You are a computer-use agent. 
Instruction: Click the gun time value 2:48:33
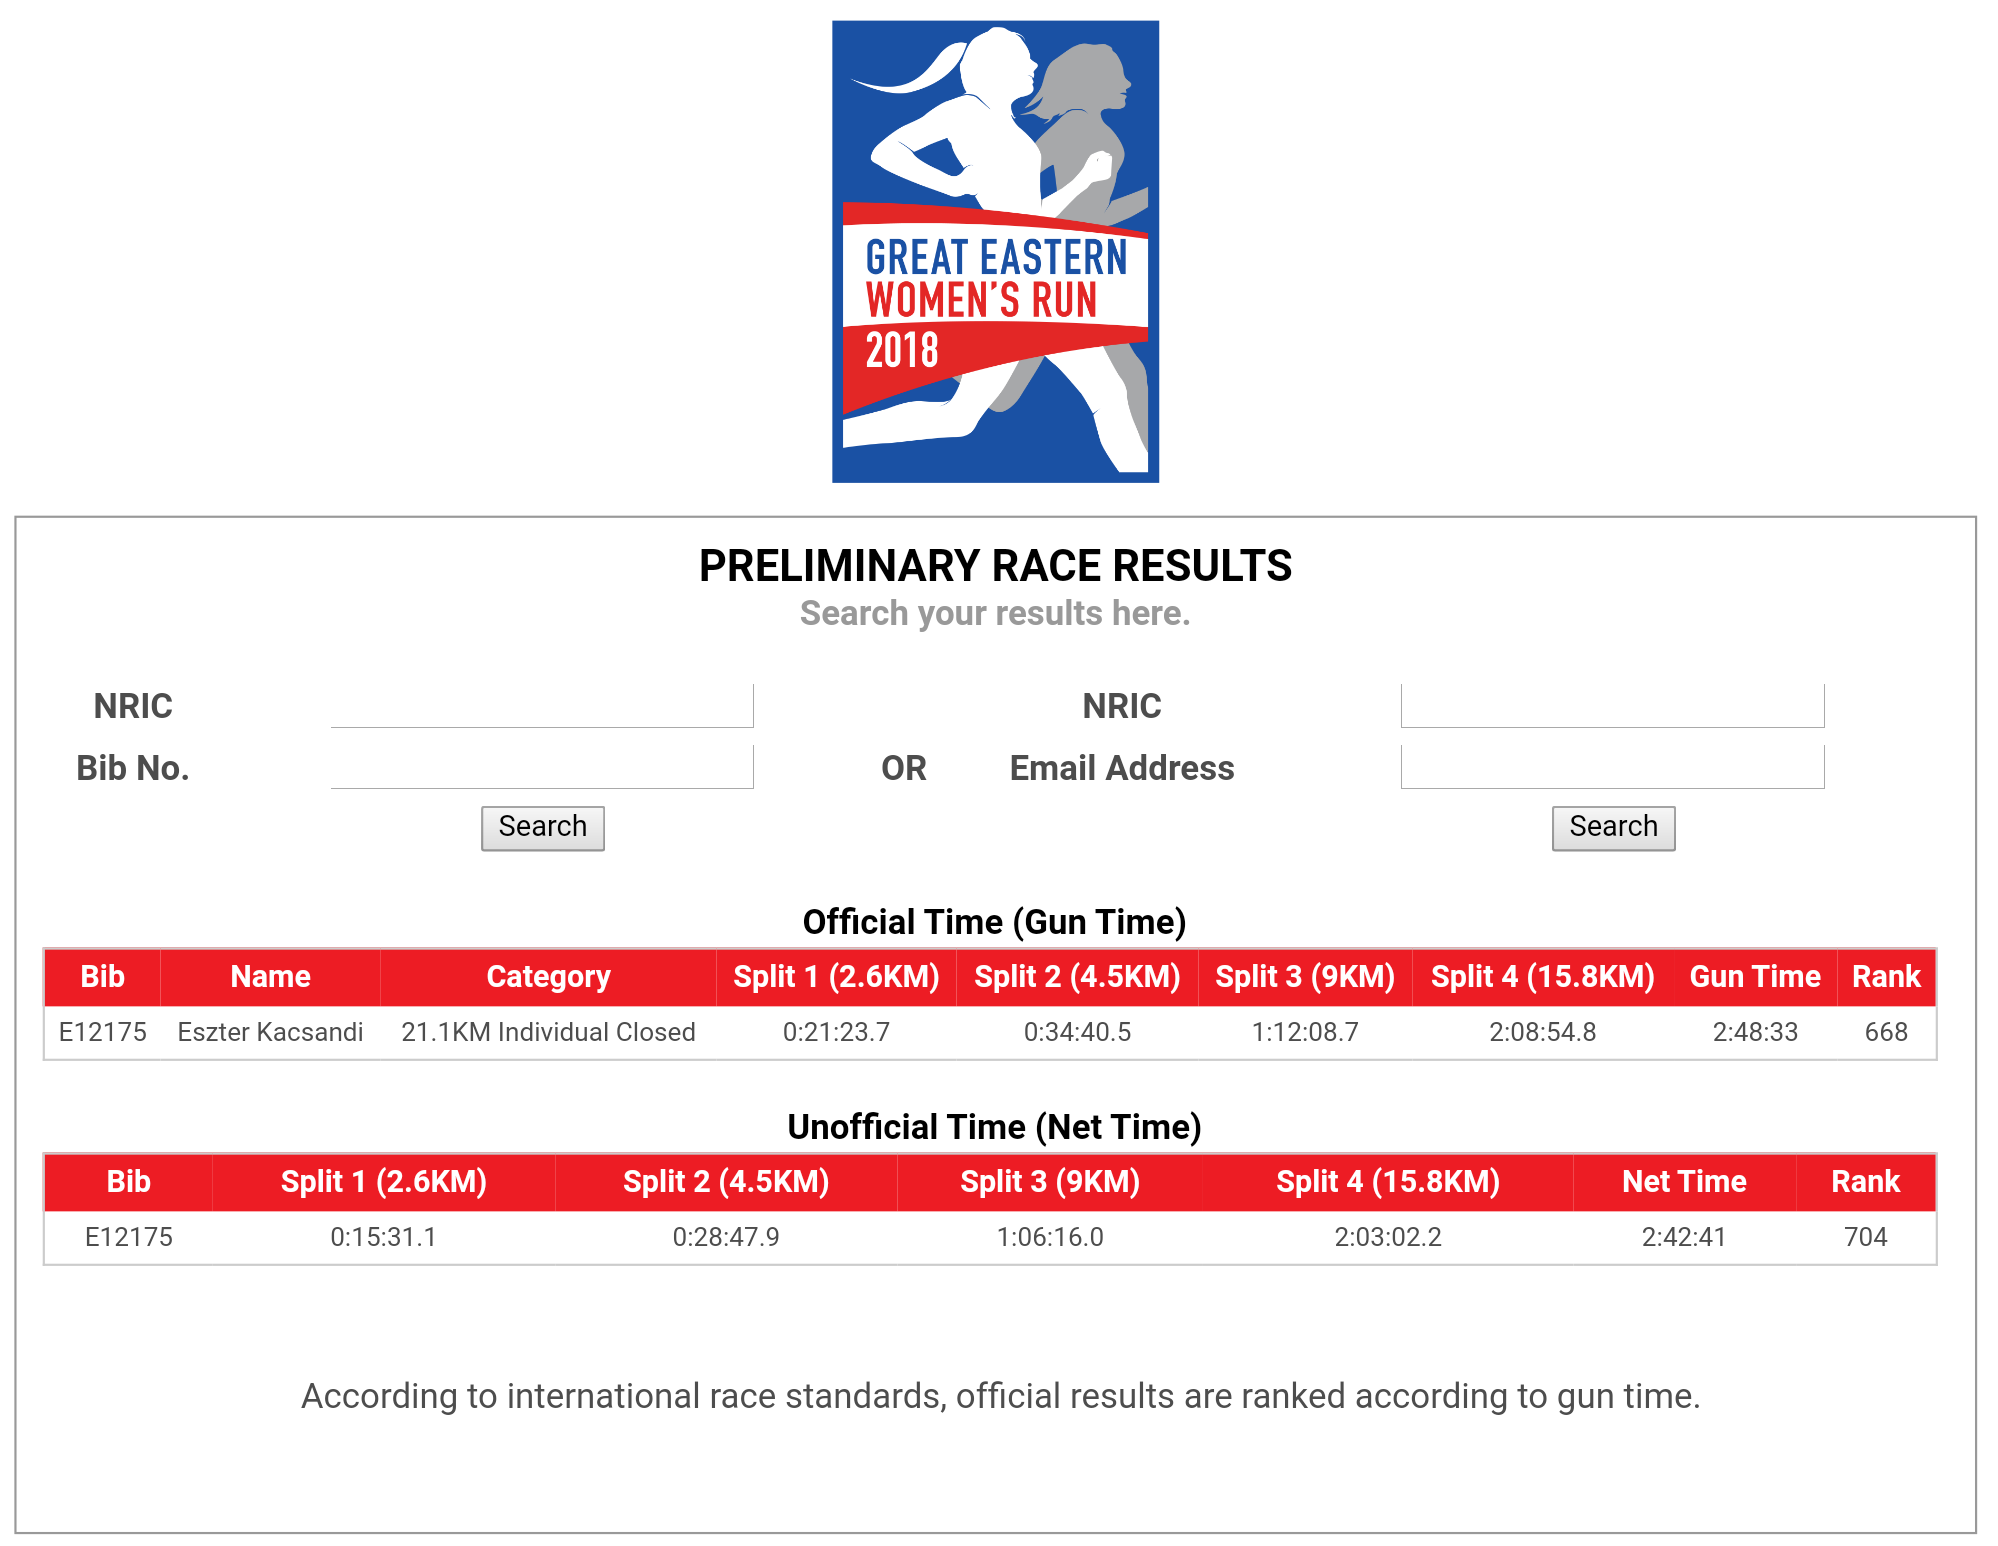pos(1755,1032)
